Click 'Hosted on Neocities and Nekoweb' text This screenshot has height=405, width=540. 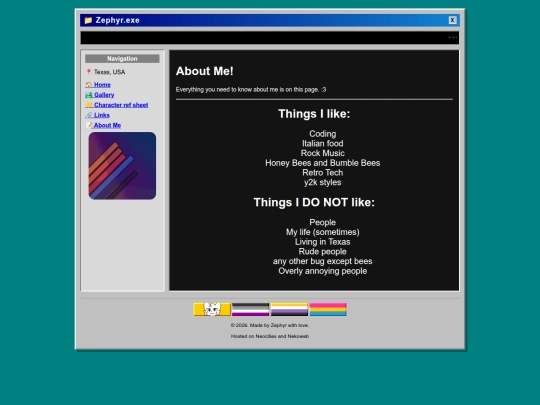[x=270, y=336]
